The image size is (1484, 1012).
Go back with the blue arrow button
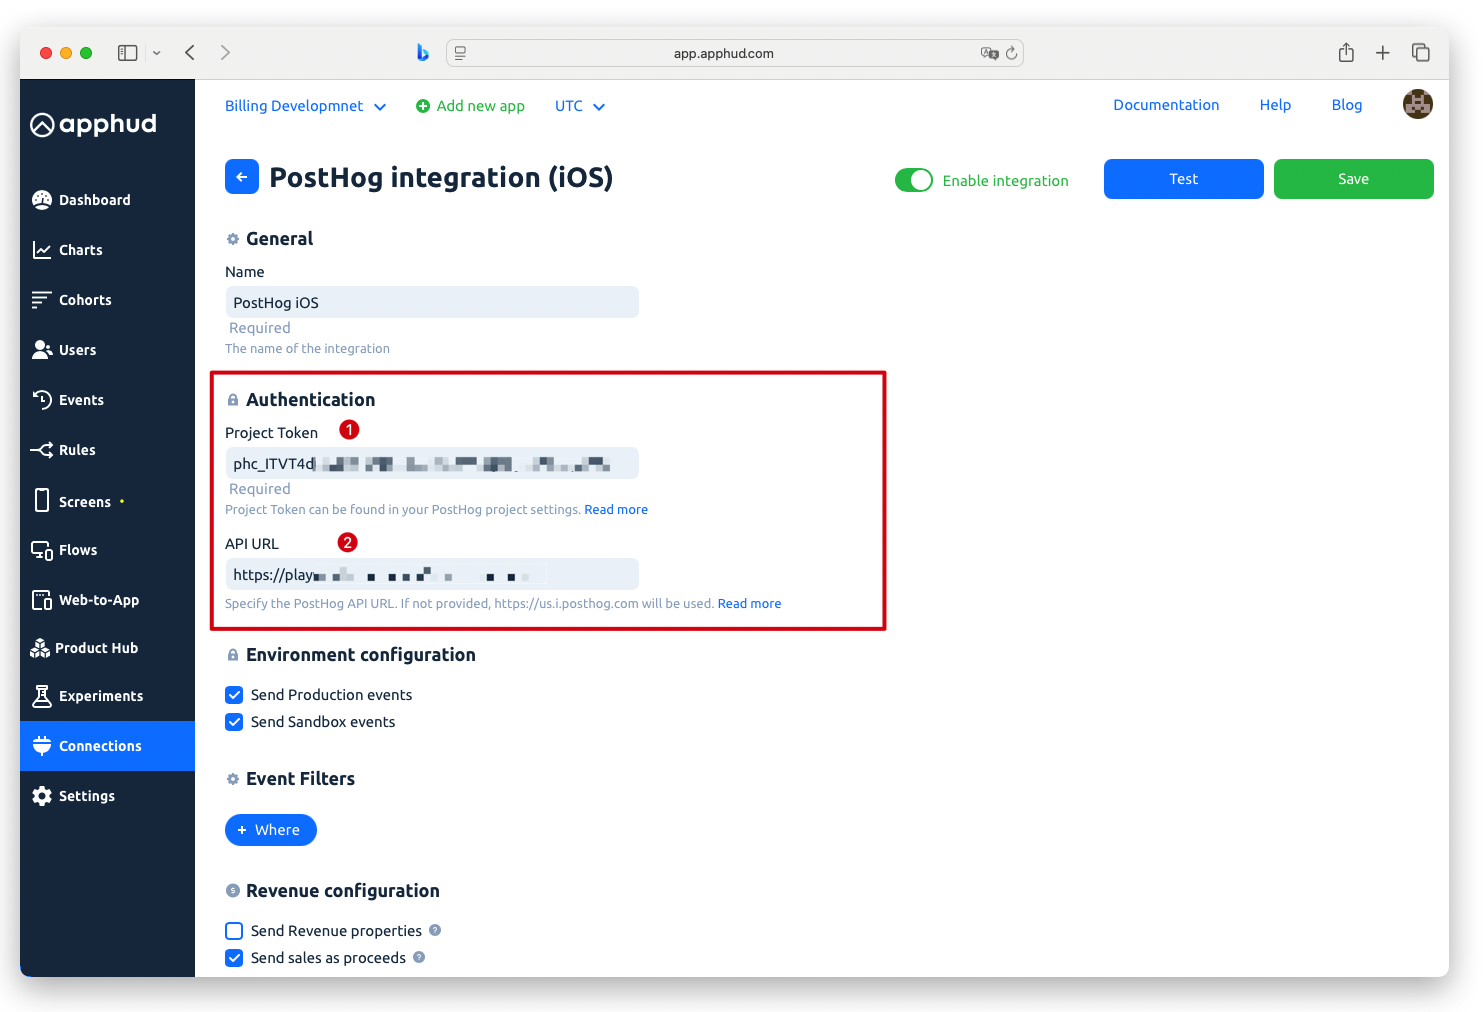[242, 177]
